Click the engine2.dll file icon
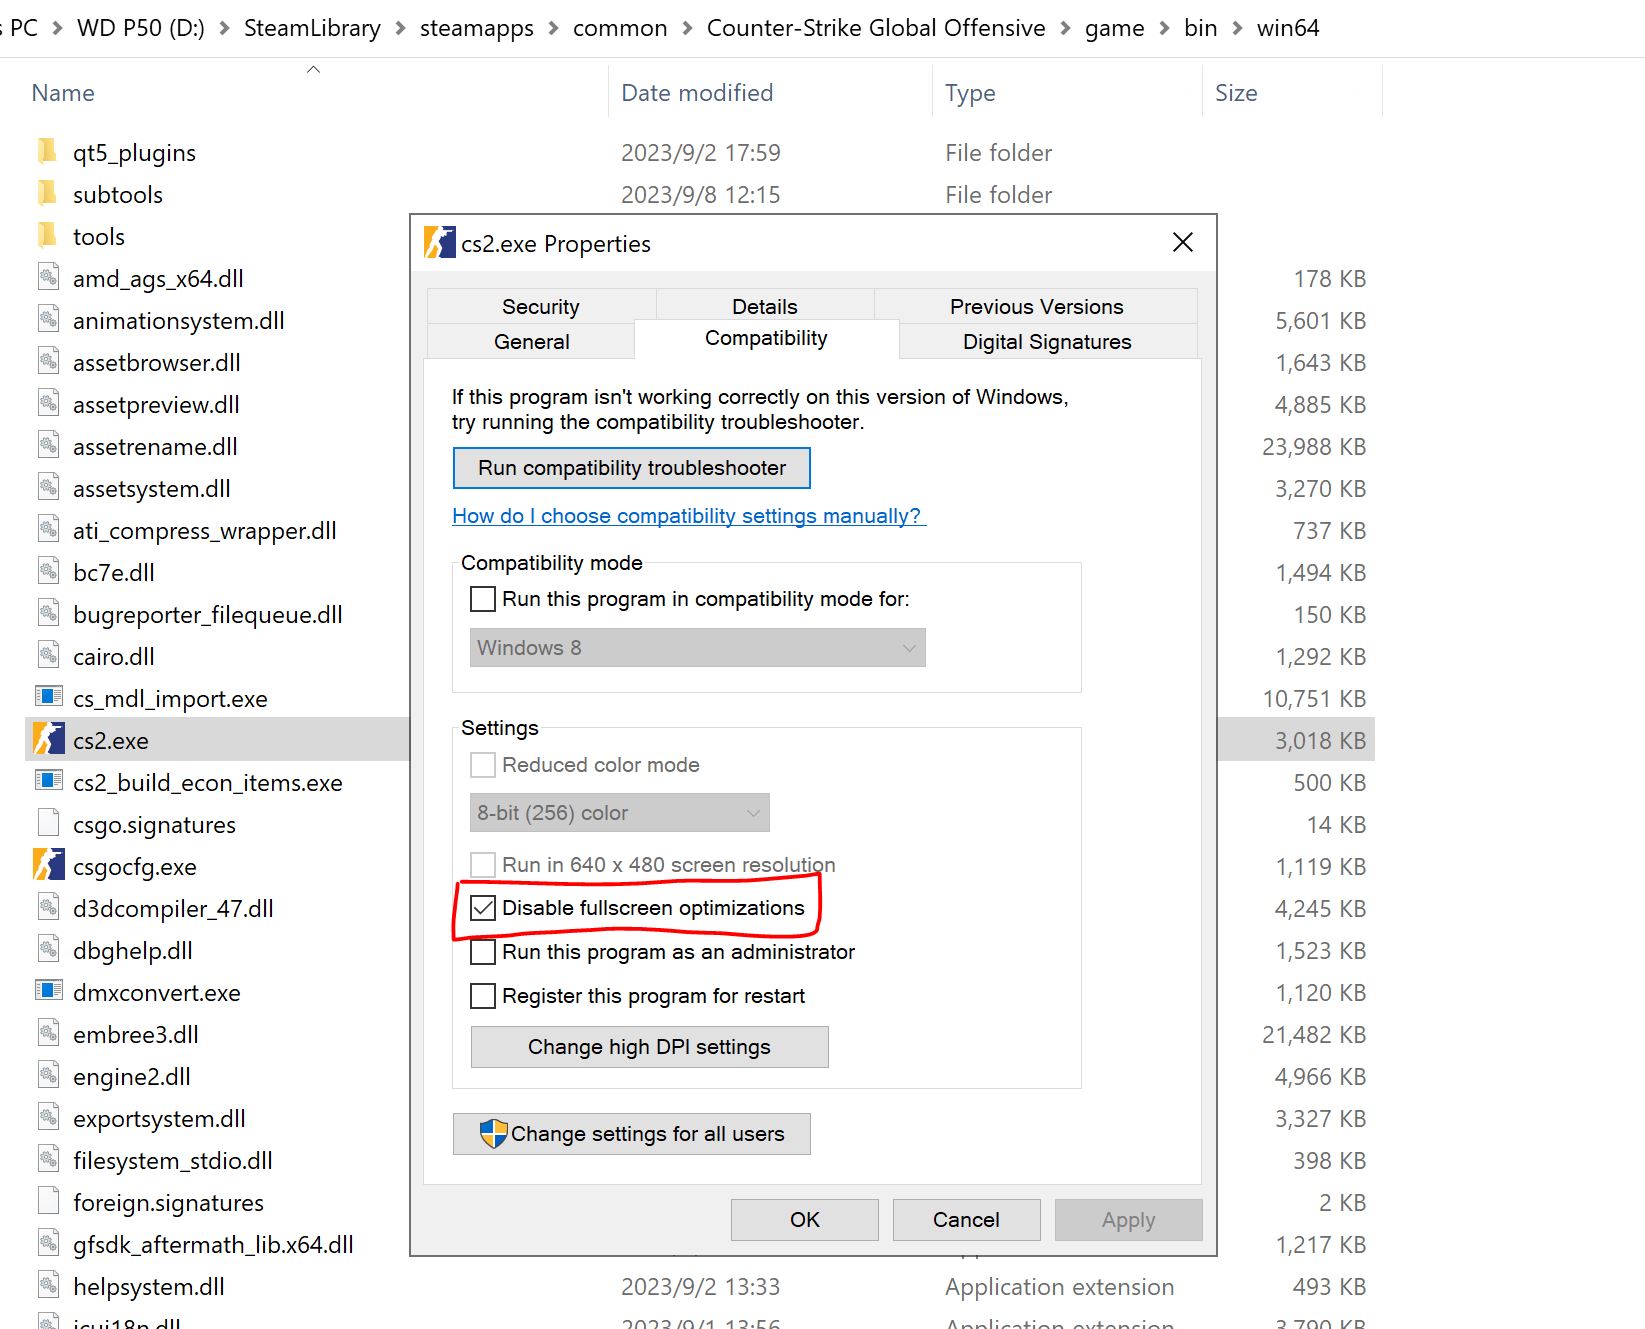This screenshot has width=1645, height=1329. click(x=48, y=1076)
